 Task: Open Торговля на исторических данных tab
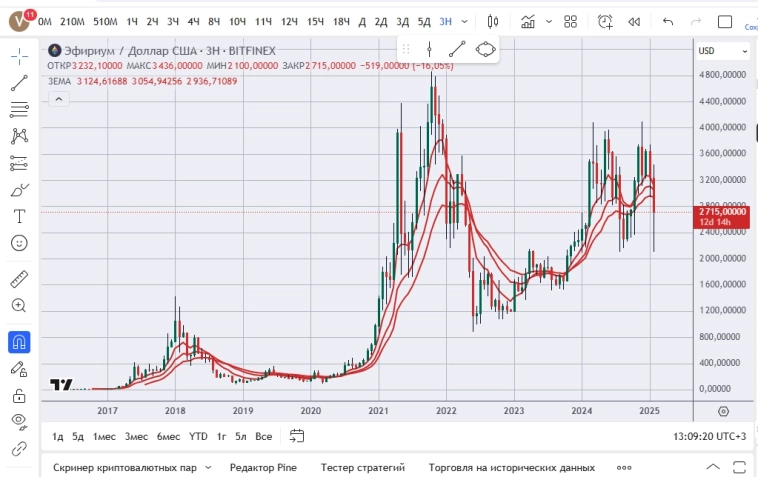[511, 467]
